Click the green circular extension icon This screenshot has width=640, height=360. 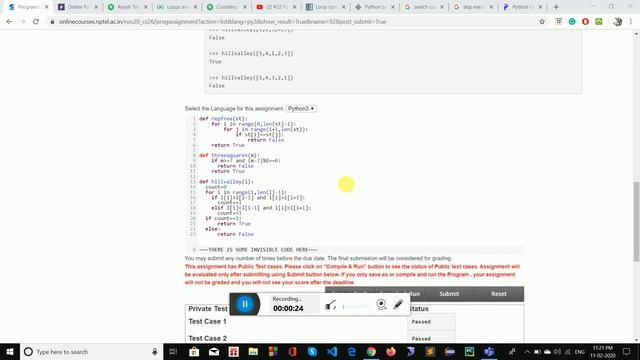572,22
